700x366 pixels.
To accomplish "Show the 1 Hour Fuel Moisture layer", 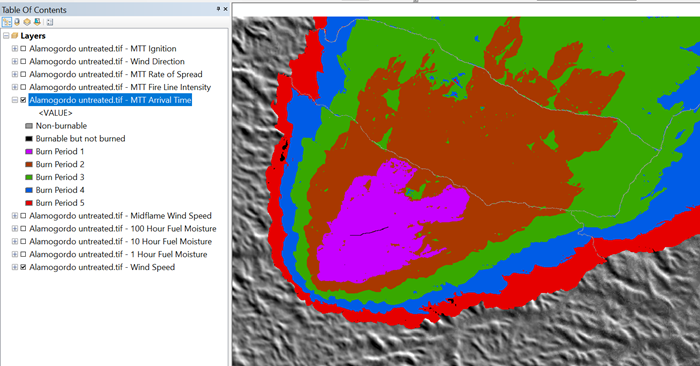I will 23,255.
